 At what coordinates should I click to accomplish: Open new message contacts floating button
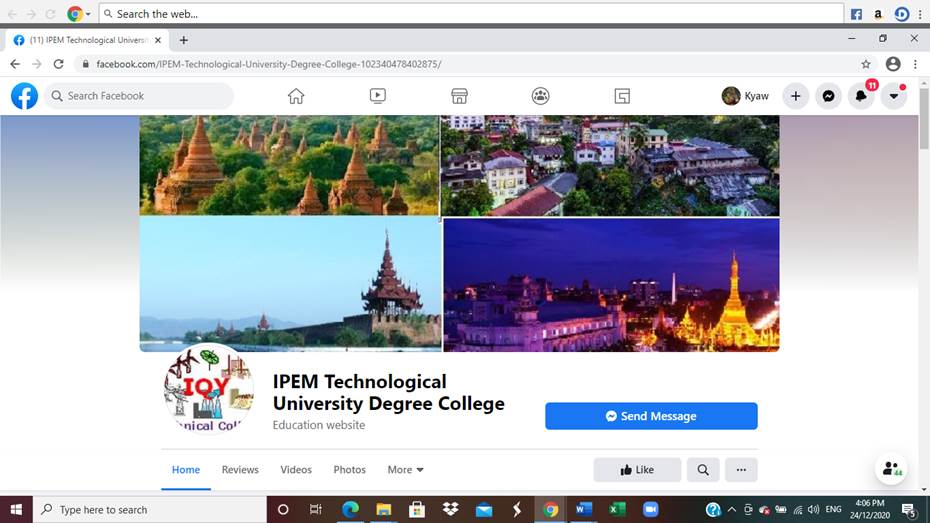[x=891, y=468]
